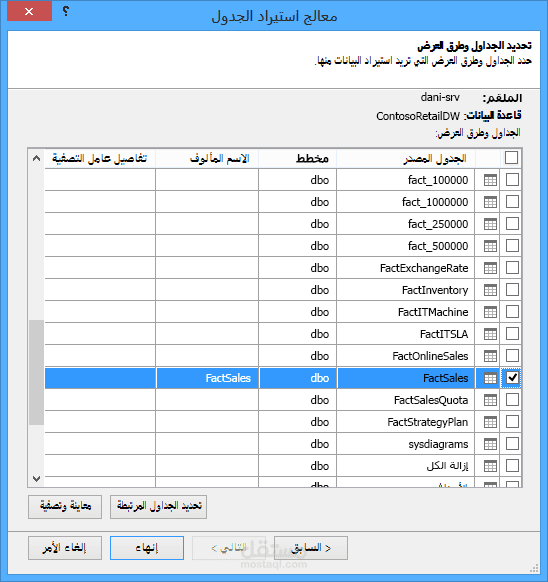Click the table icon beside FactITMachine

tap(490, 312)
